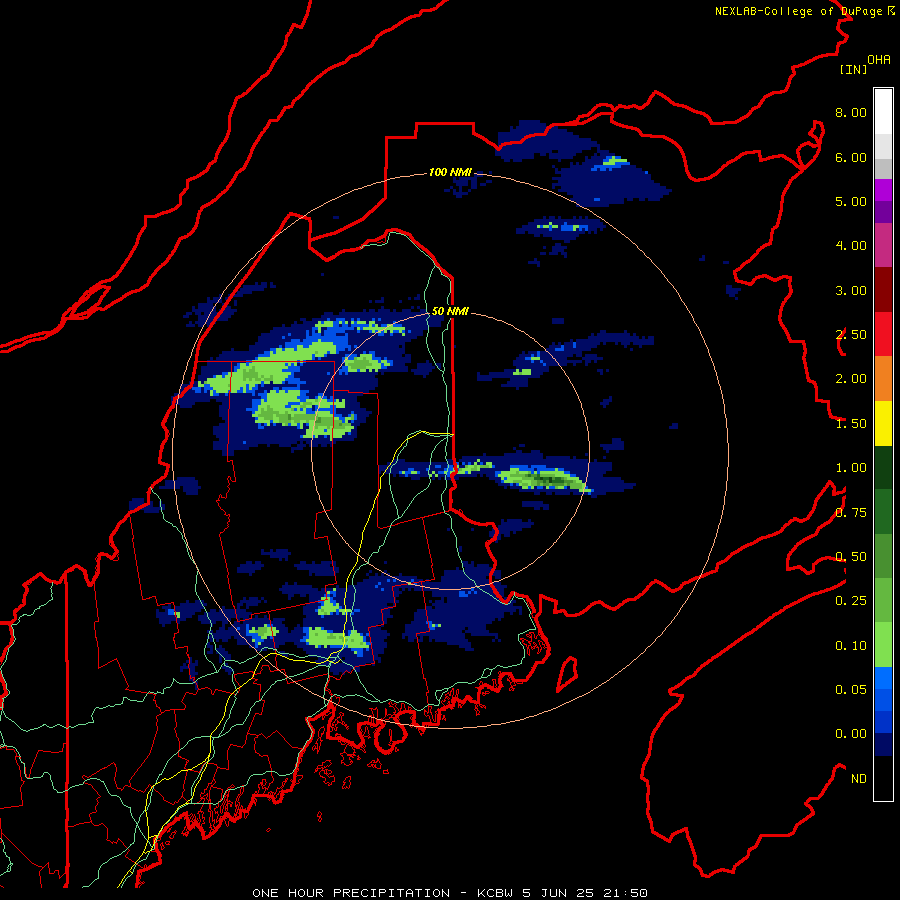Click the 2.00 legend value
Image resolution: width=900 pixels, height=900 pixels.
click(x=851, y=379)
